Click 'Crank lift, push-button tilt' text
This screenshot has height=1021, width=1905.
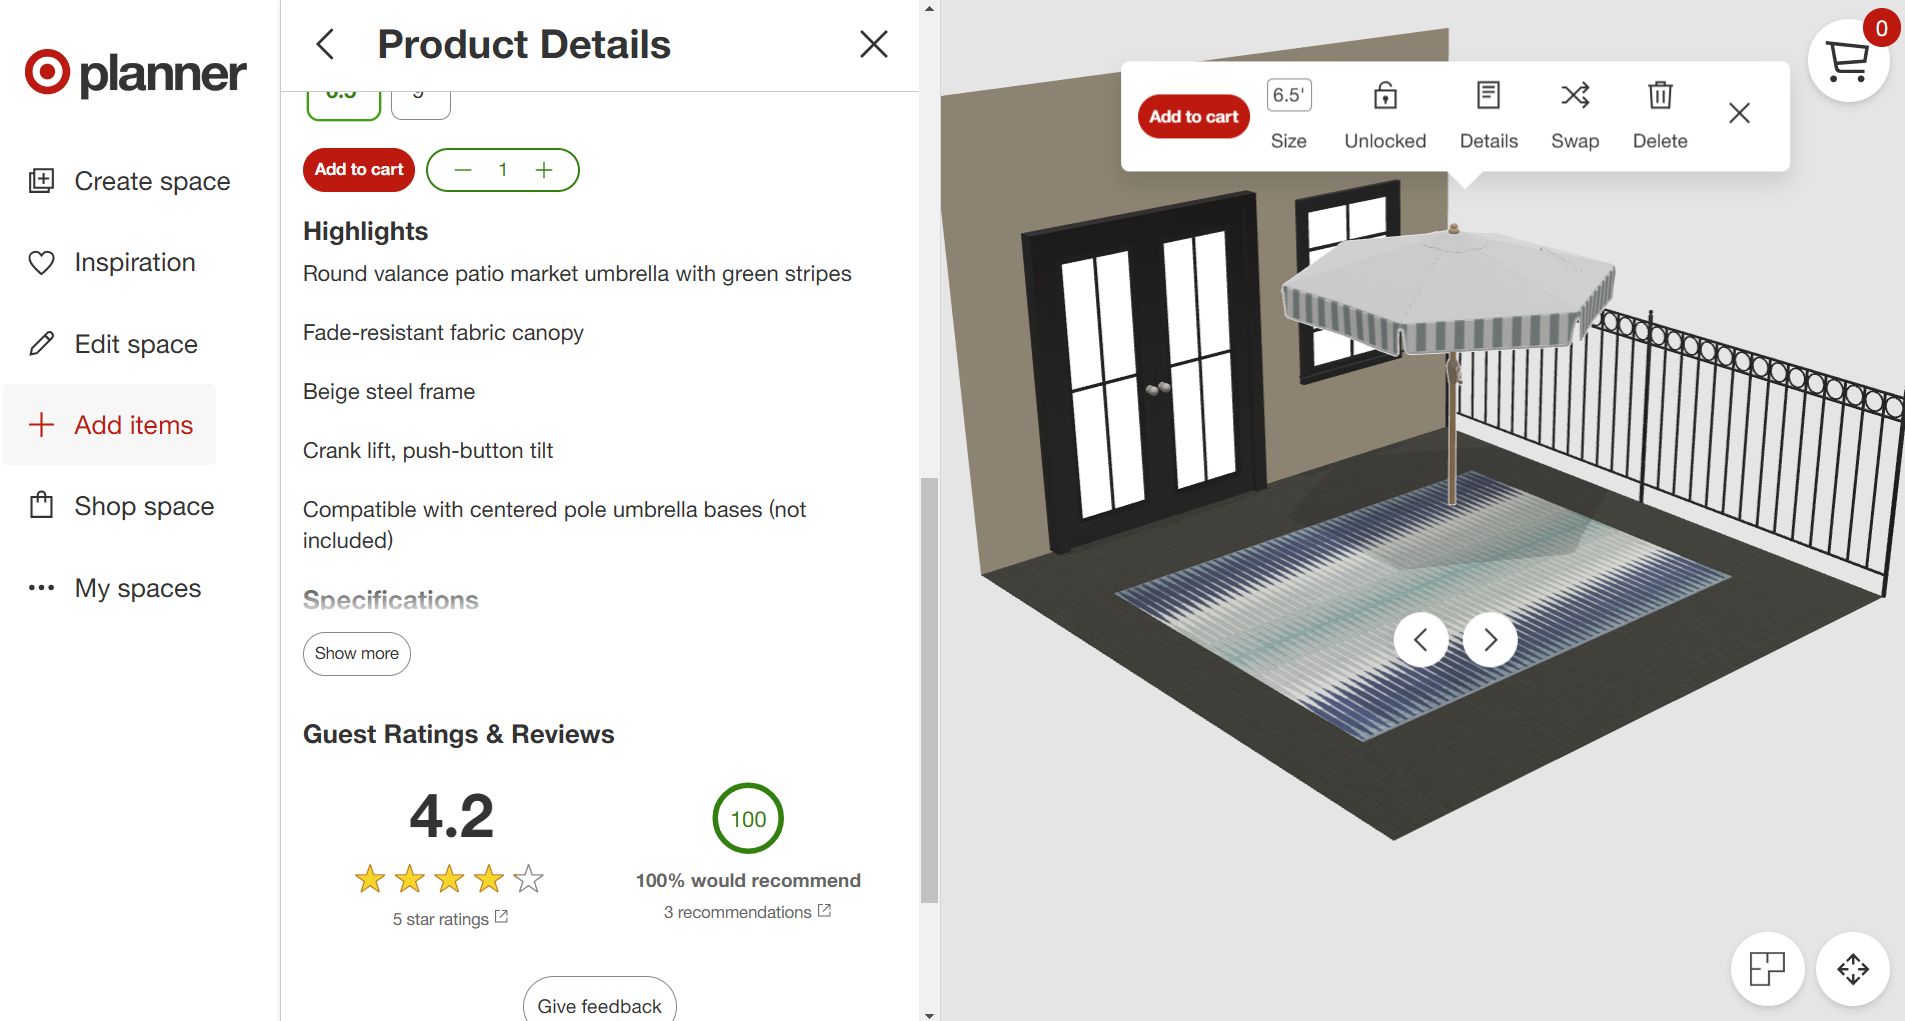pyautogui.click(x=428, y=451)
